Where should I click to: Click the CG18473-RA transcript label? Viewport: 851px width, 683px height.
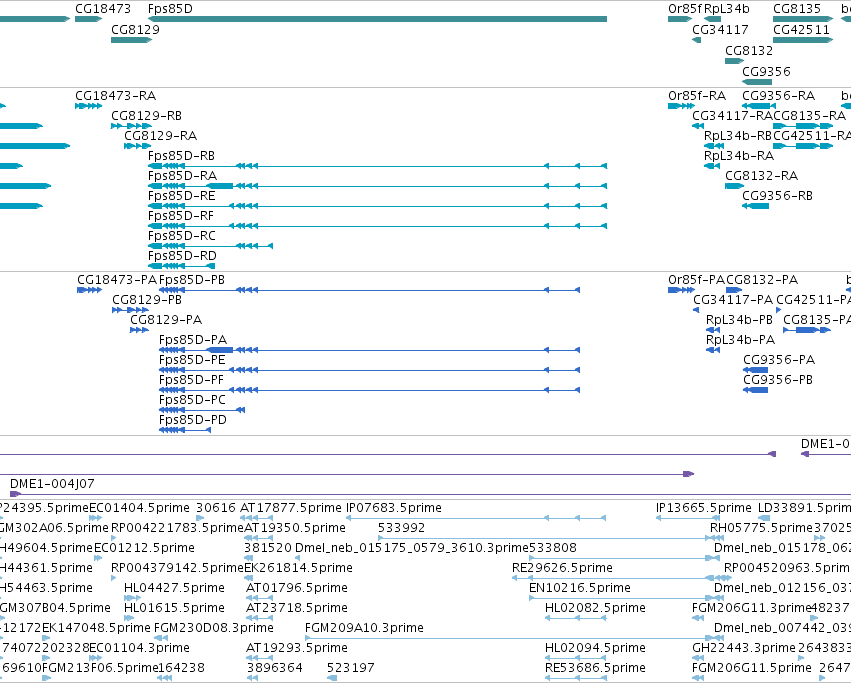click(x=116, y=96)
